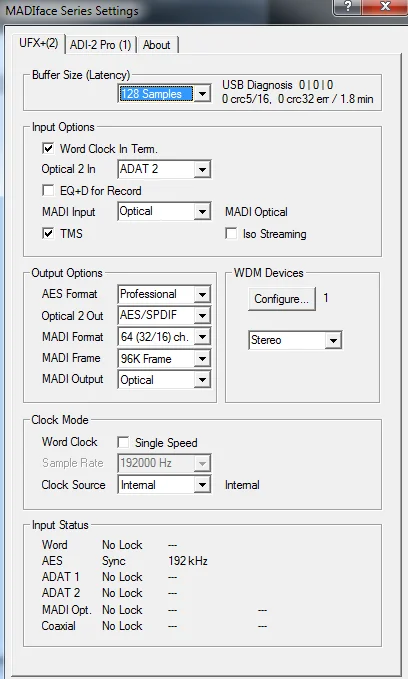Switch to the UFX+(2) tab

click(39, 43)
